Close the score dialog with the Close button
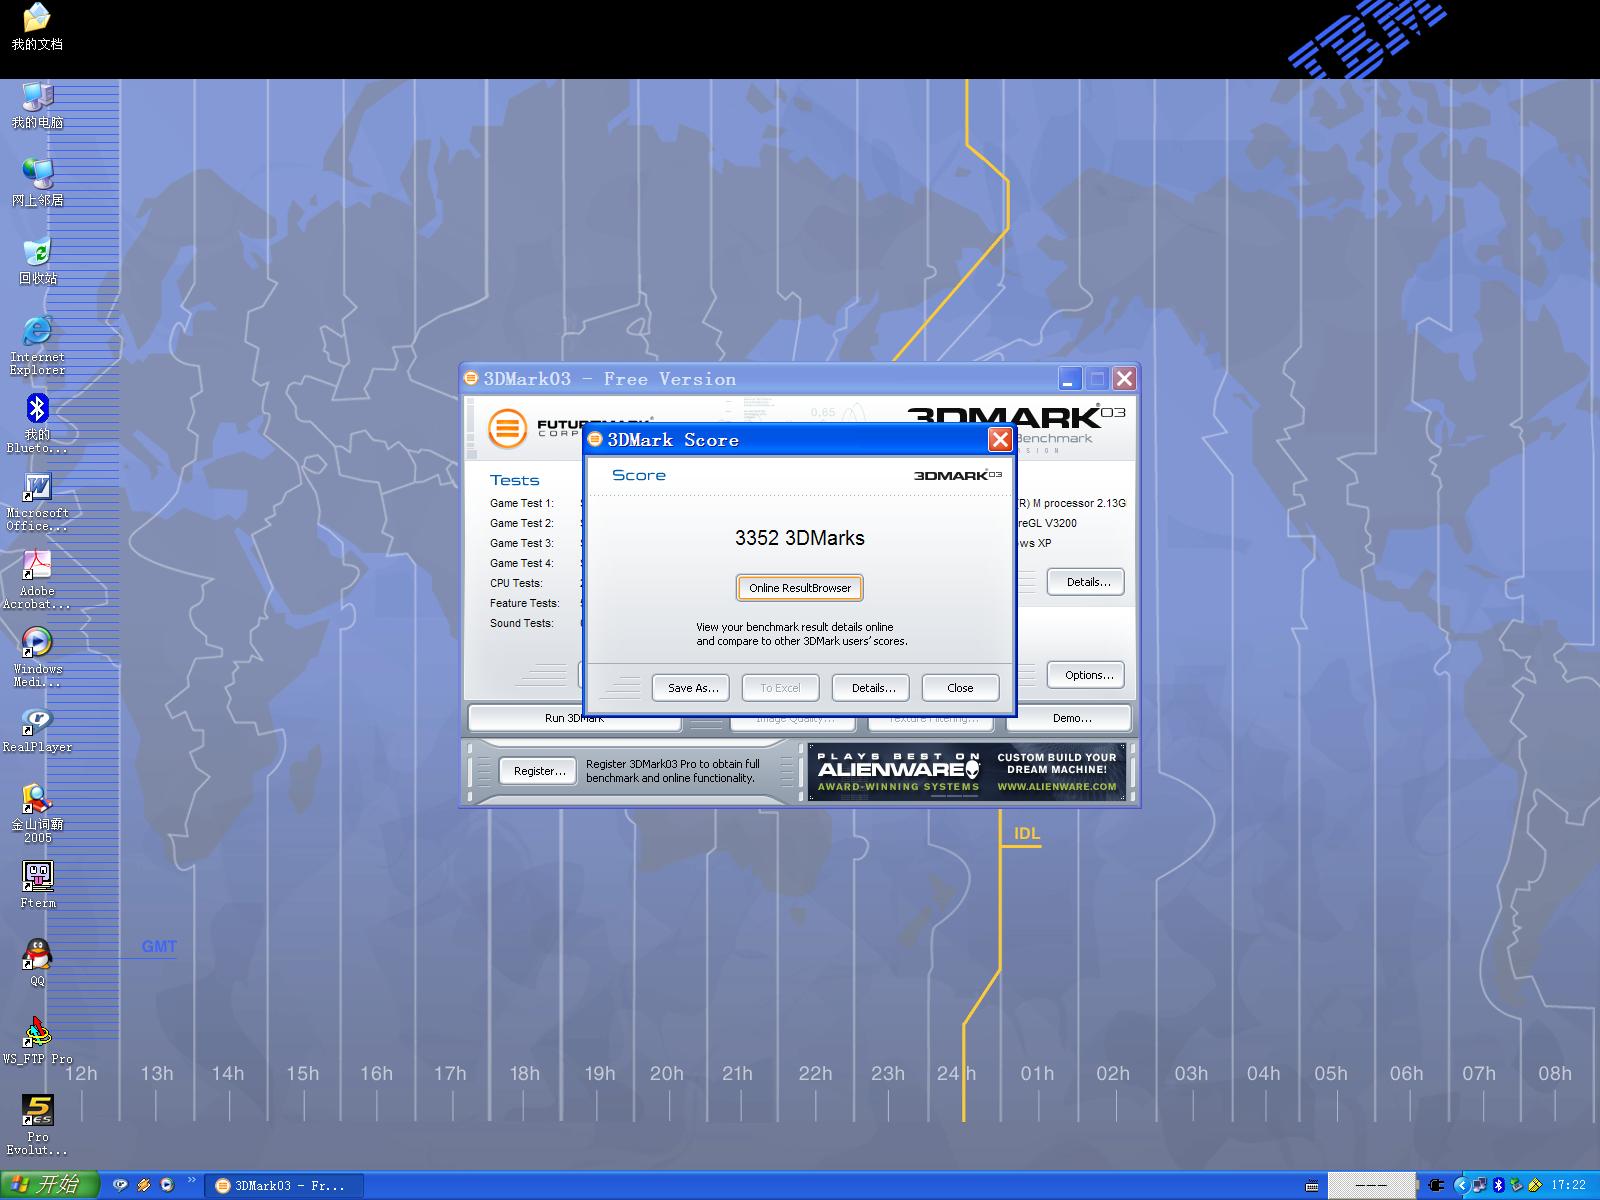This screenshot has width=1600, height=1200. coord(959,688)
